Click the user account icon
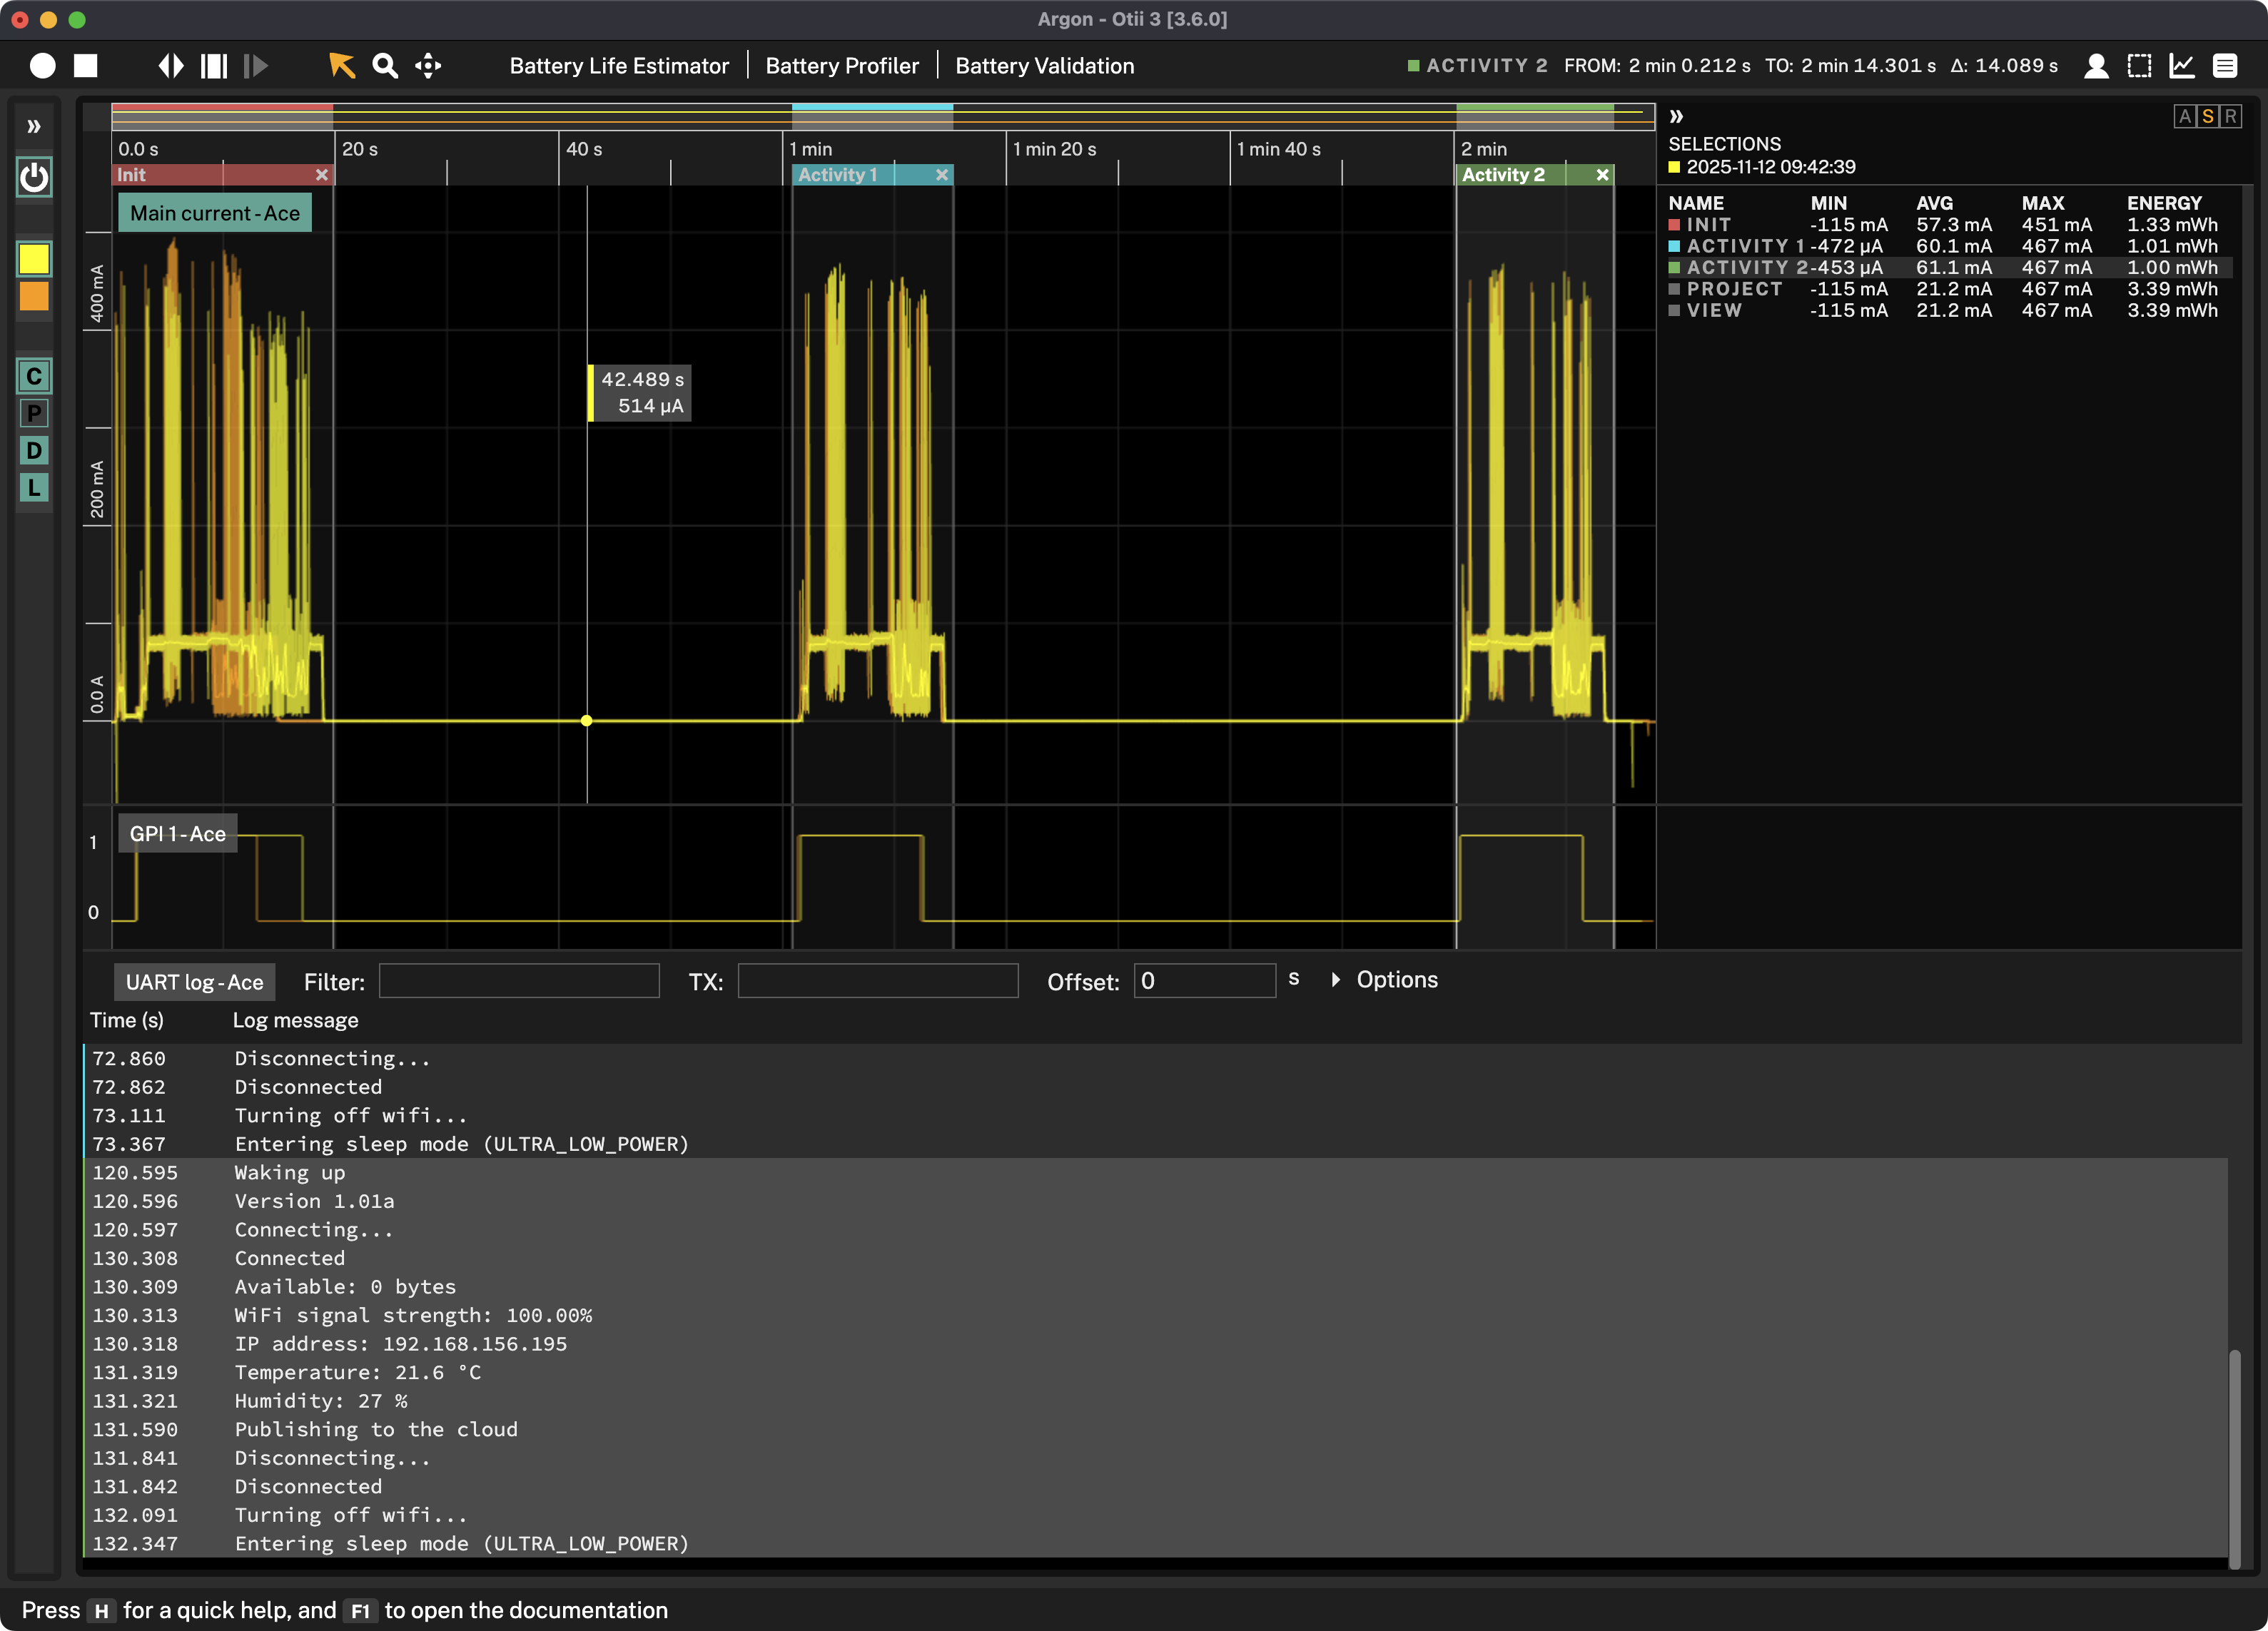Screen dimensions: 2268x1631 point(2096,66)
